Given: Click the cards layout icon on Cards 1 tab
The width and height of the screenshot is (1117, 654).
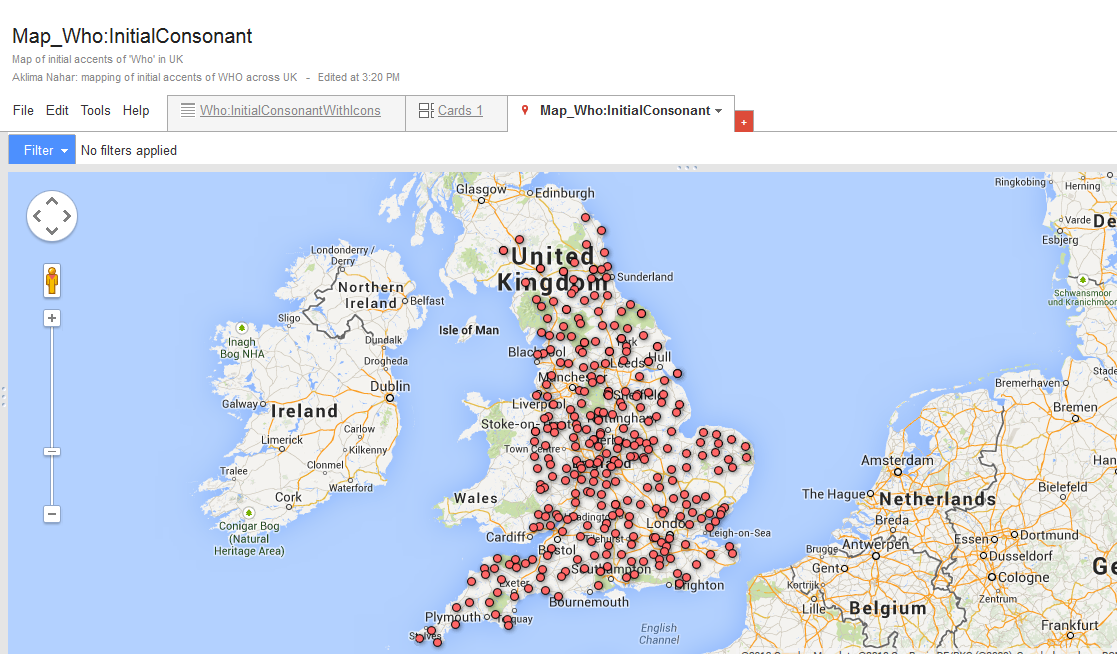Looking at the screenshot, I should click(x=426, y=110).
